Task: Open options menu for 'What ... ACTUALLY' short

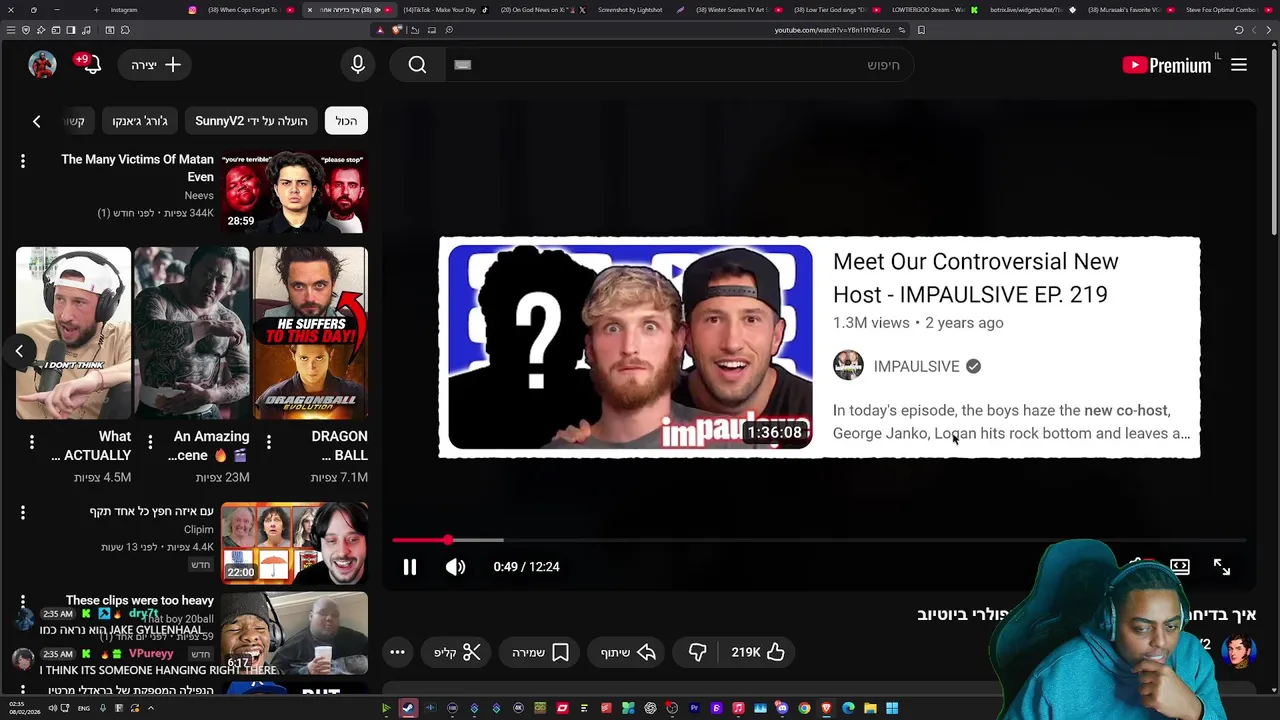Action: tap(31, 441)
